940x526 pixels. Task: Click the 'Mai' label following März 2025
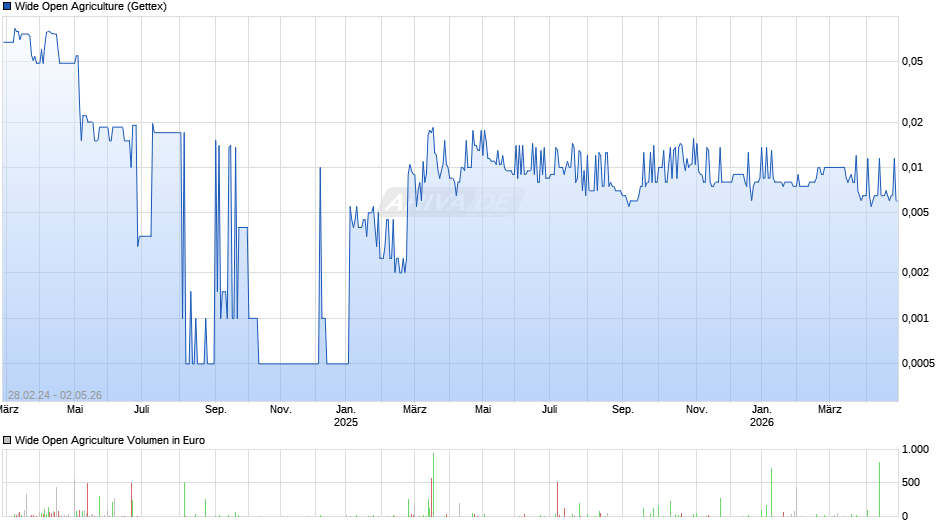point(483,410)
